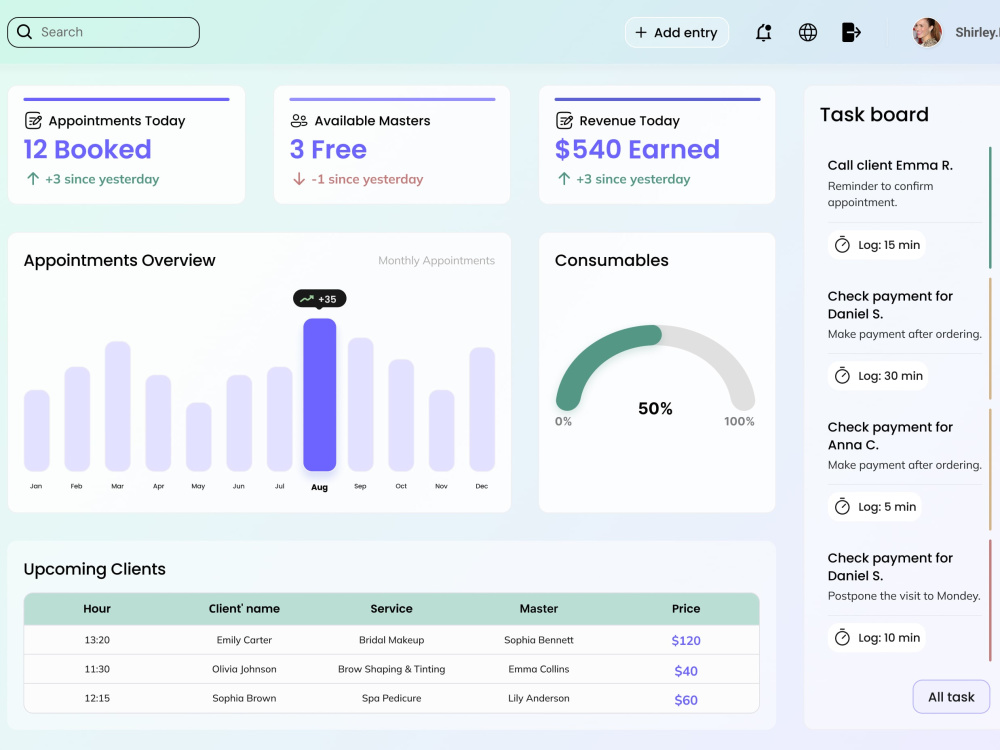
Task: Click the Log: 30 min chip
Action: pos(879,376)
